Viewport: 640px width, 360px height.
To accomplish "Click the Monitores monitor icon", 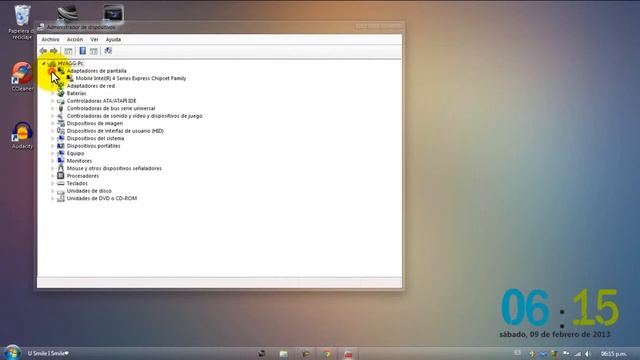I will tap(61, 161).
